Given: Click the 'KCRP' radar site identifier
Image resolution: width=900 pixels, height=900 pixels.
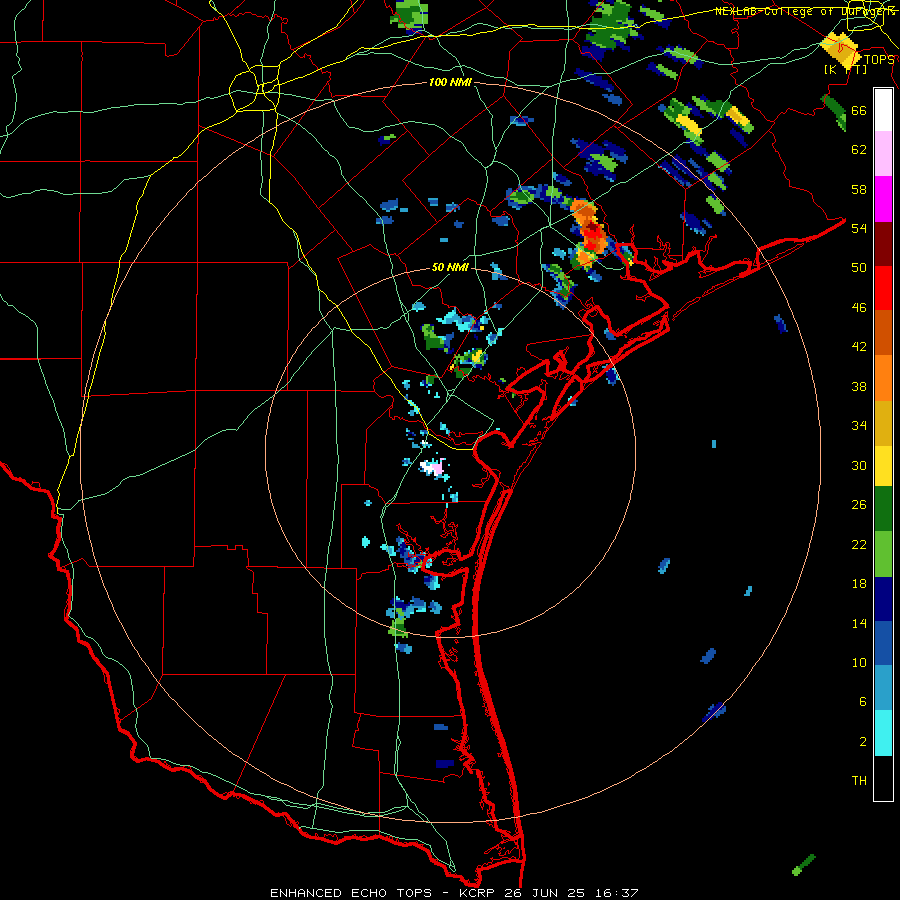Looking at the screenshot, I should pos(477,893).
